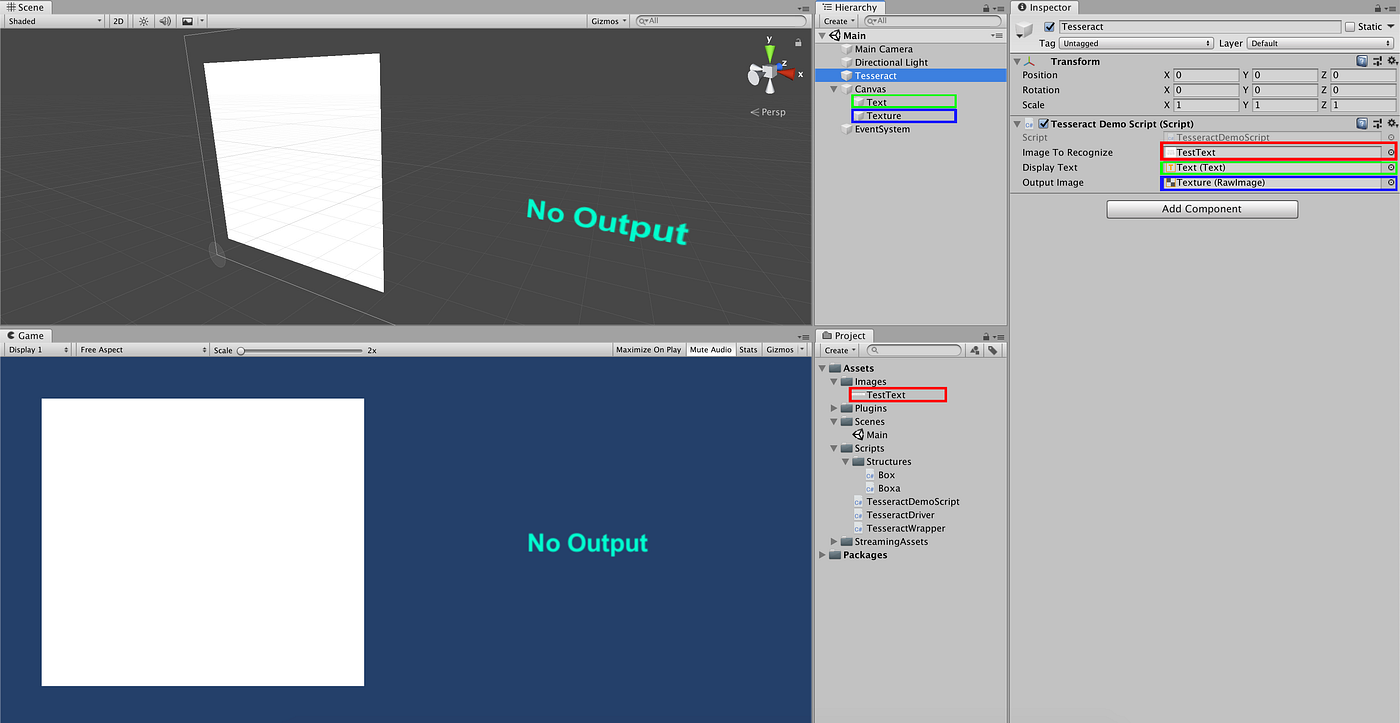Screen dimensions: 1400x723
Task: Switch to the Project tab
Action: click(847, 335)
